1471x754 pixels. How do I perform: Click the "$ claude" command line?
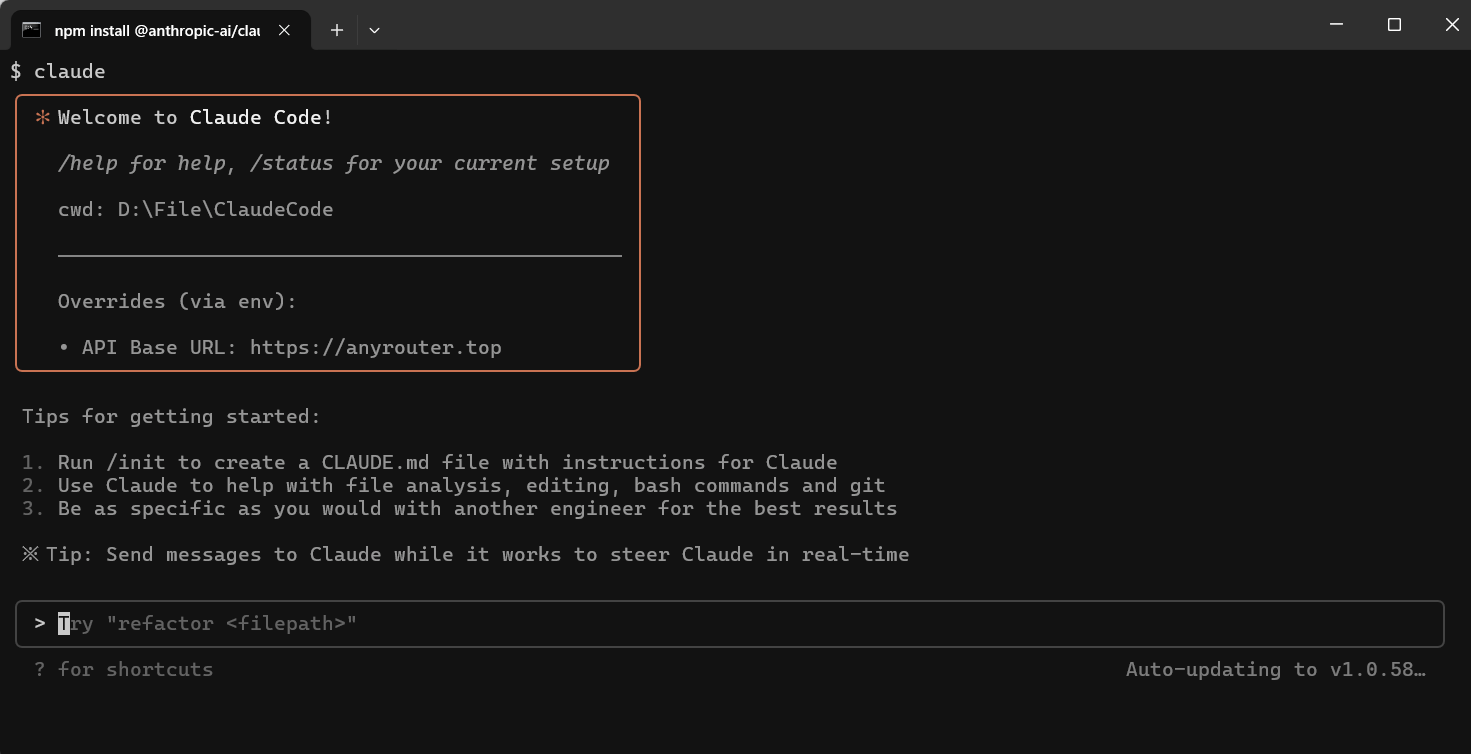(58, 71)
